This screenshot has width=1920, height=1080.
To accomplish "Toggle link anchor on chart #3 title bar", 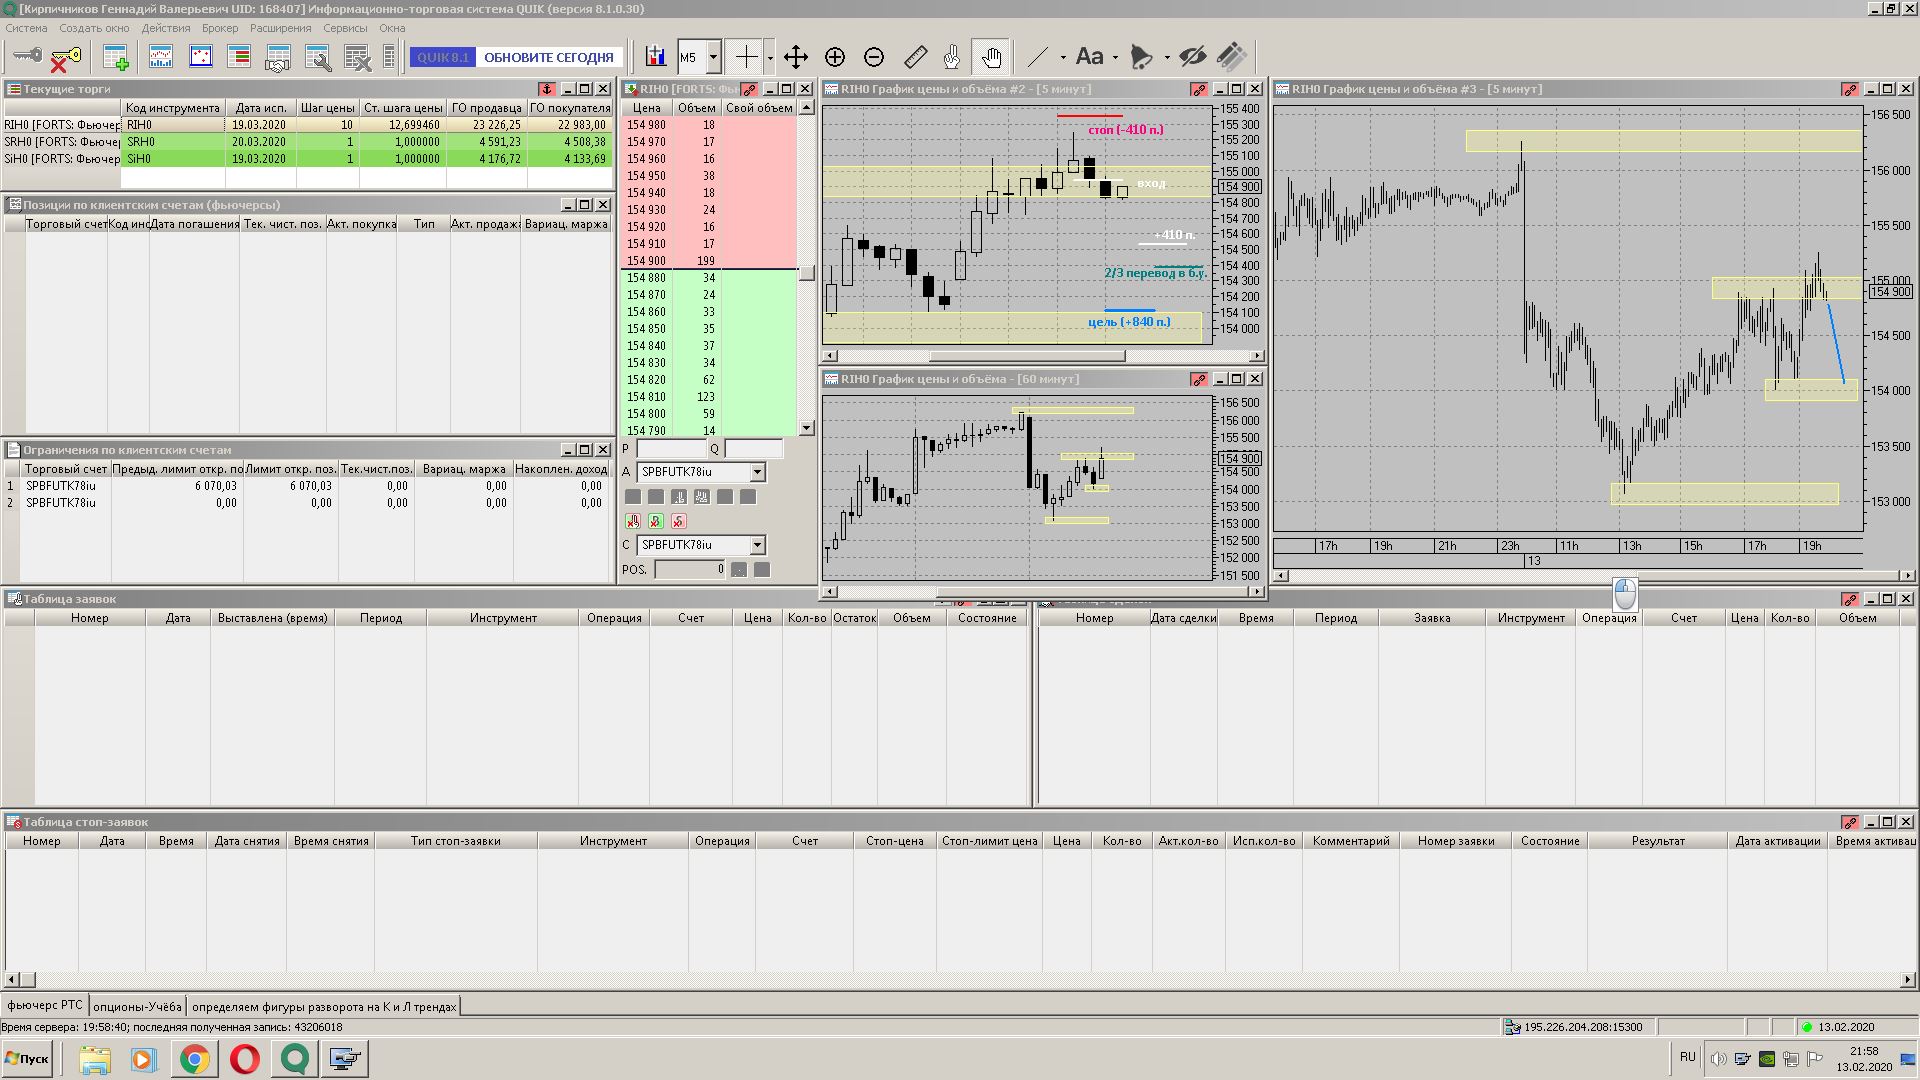I will tap(1849, 89).
